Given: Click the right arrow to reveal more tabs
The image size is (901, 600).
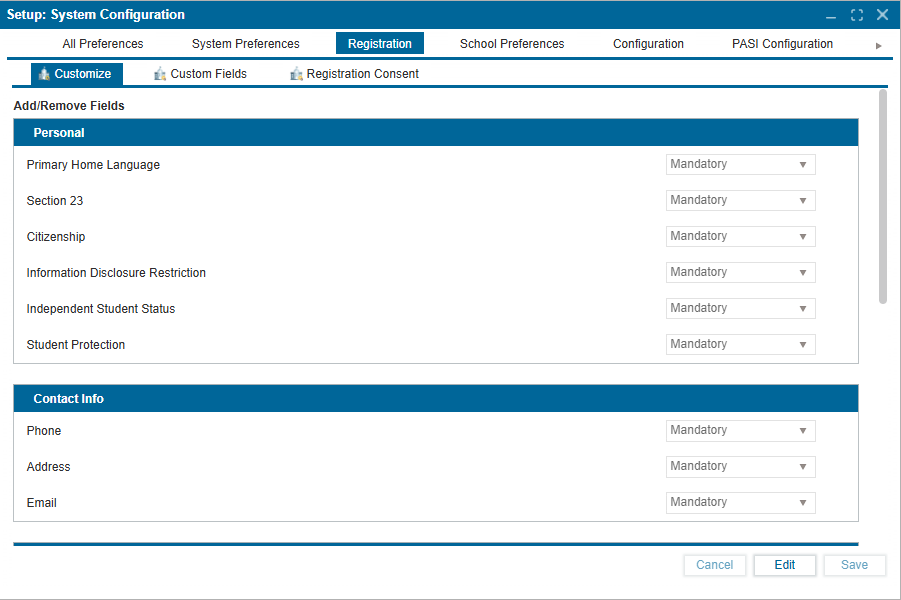Looking at the screenshot, I should click(x=878, y=44).
